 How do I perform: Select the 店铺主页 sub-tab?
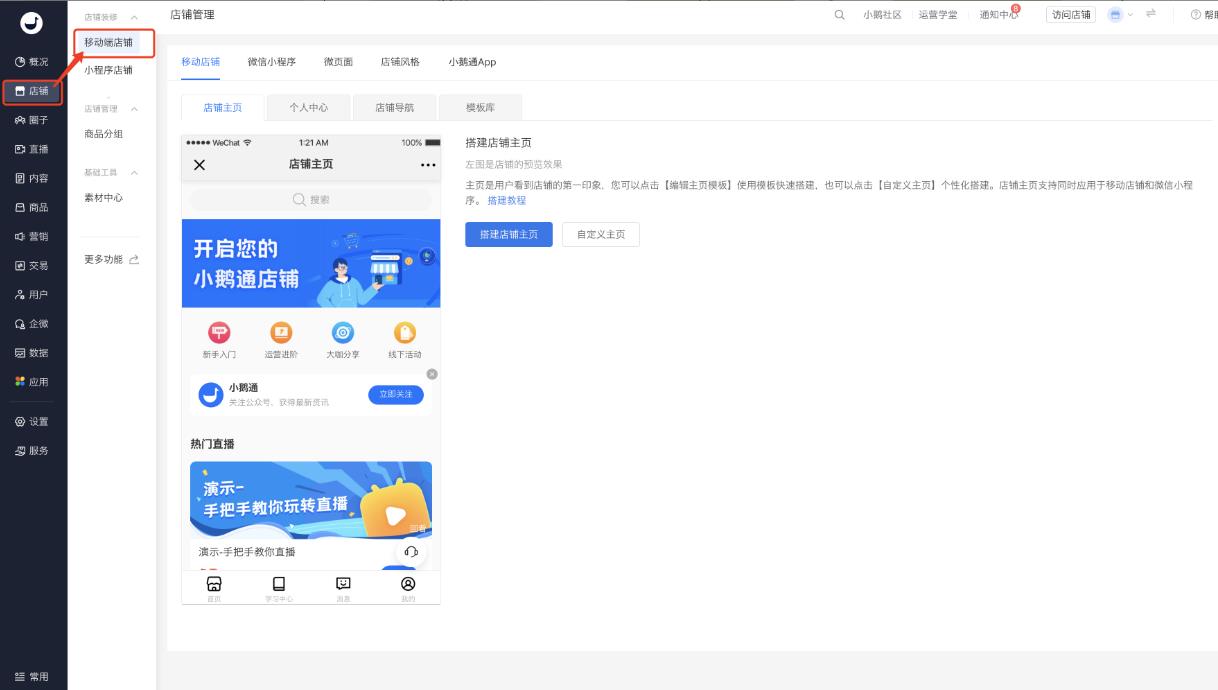tap(223, 108)
